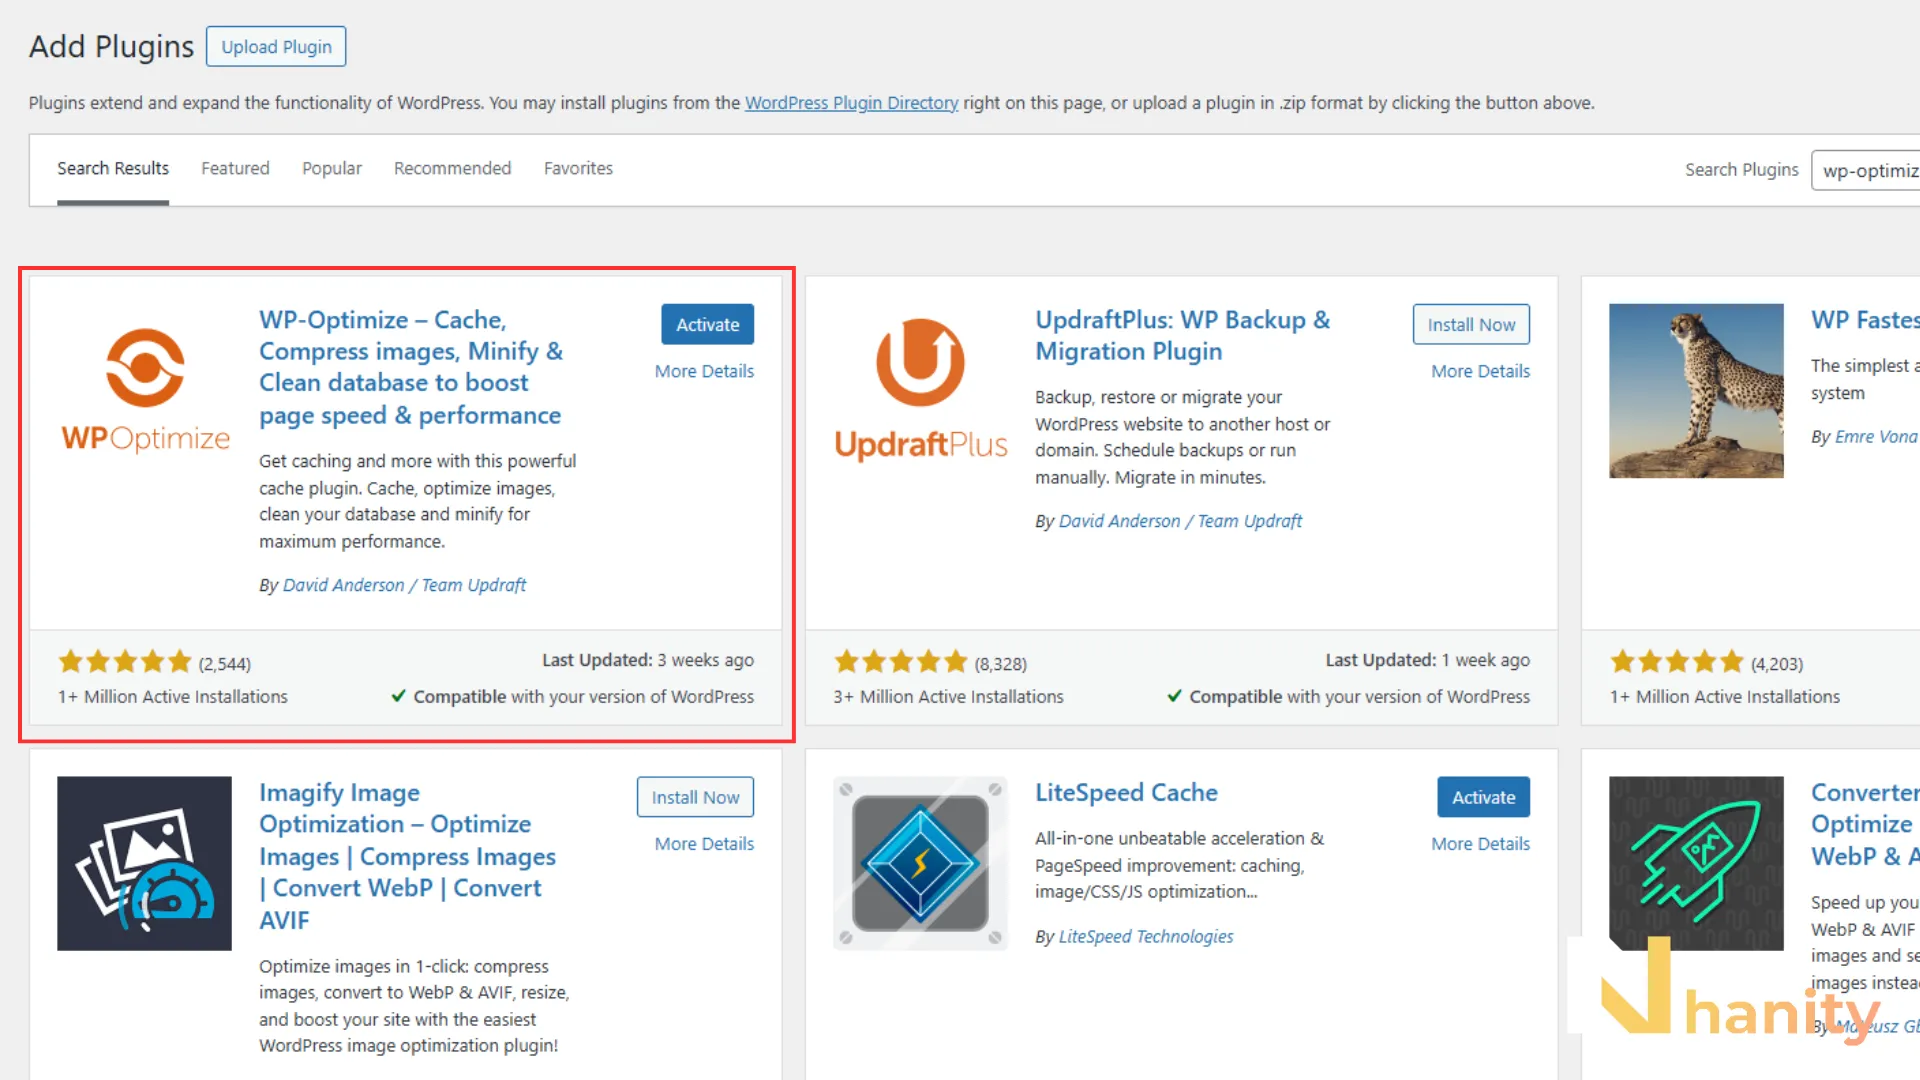
Task: Click the UpdraftPlus plugin logo
Action: tap(920, 391)
